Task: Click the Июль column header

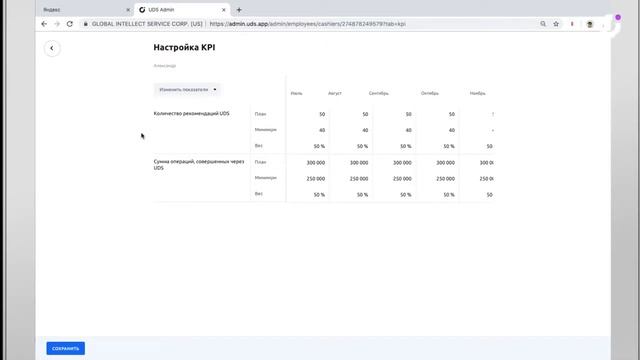Action: 296,93
